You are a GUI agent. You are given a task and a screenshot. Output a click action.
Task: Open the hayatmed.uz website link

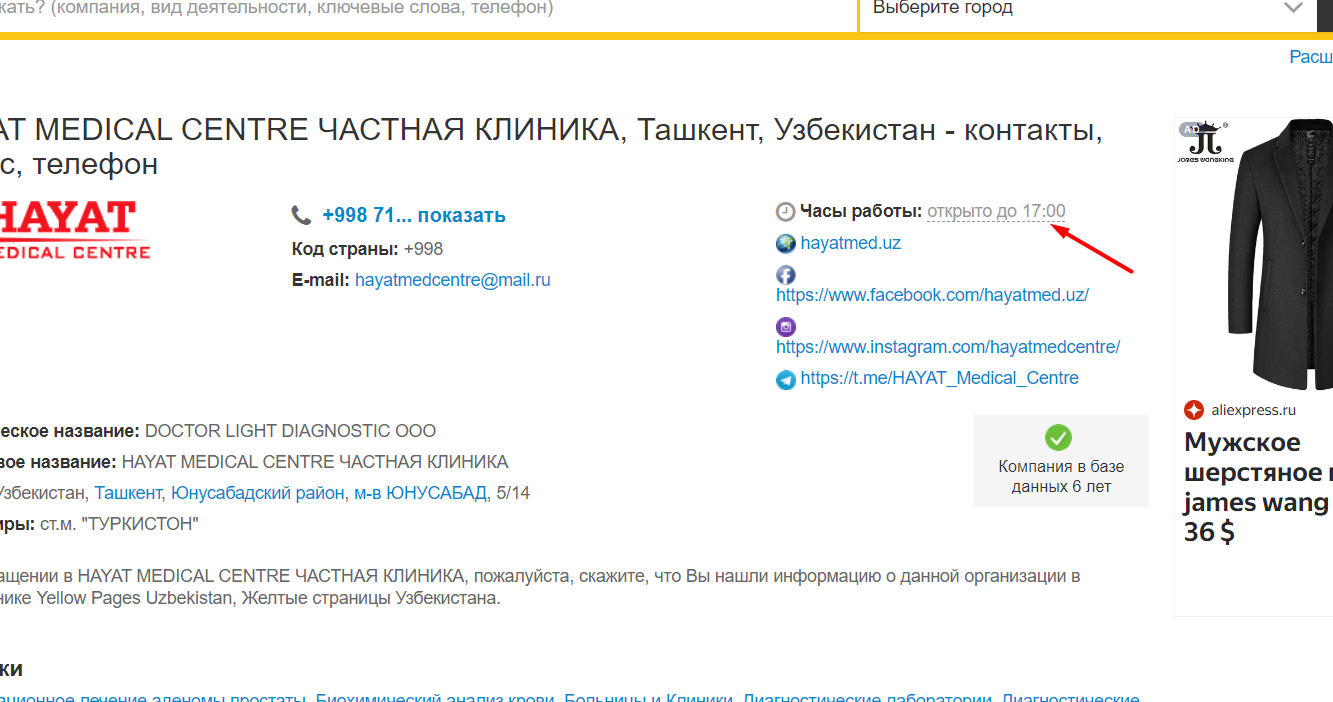point(851,243)
